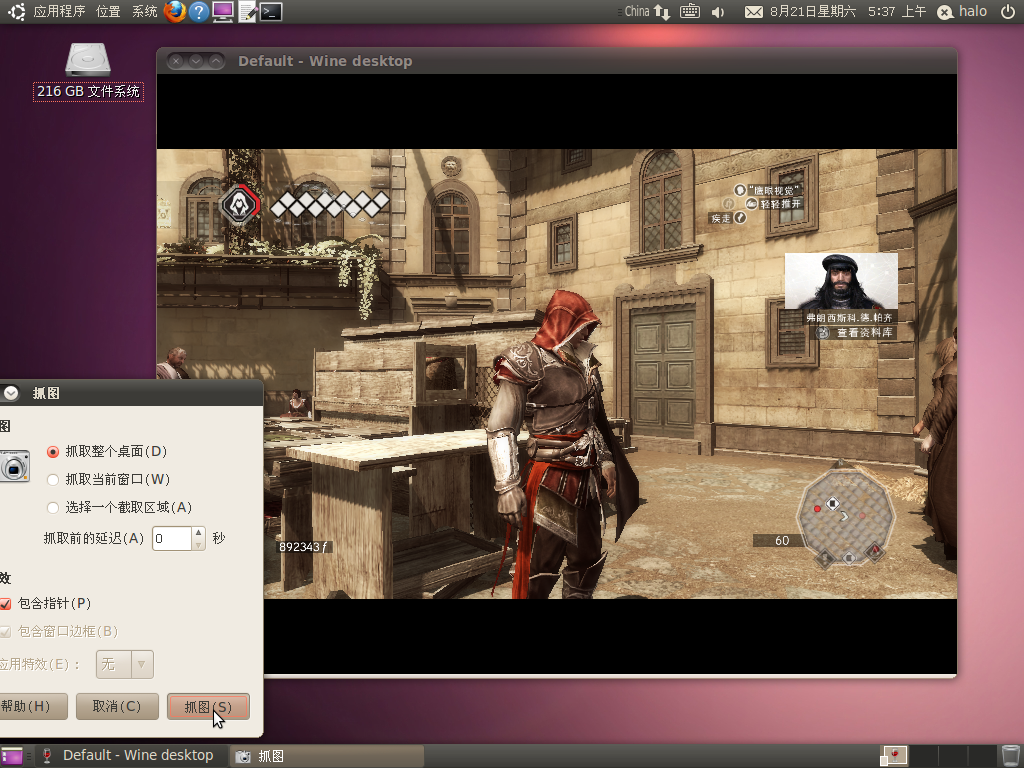Open the halo user menu
Screen dimensions: 1024x768
(x=963, y=12)
